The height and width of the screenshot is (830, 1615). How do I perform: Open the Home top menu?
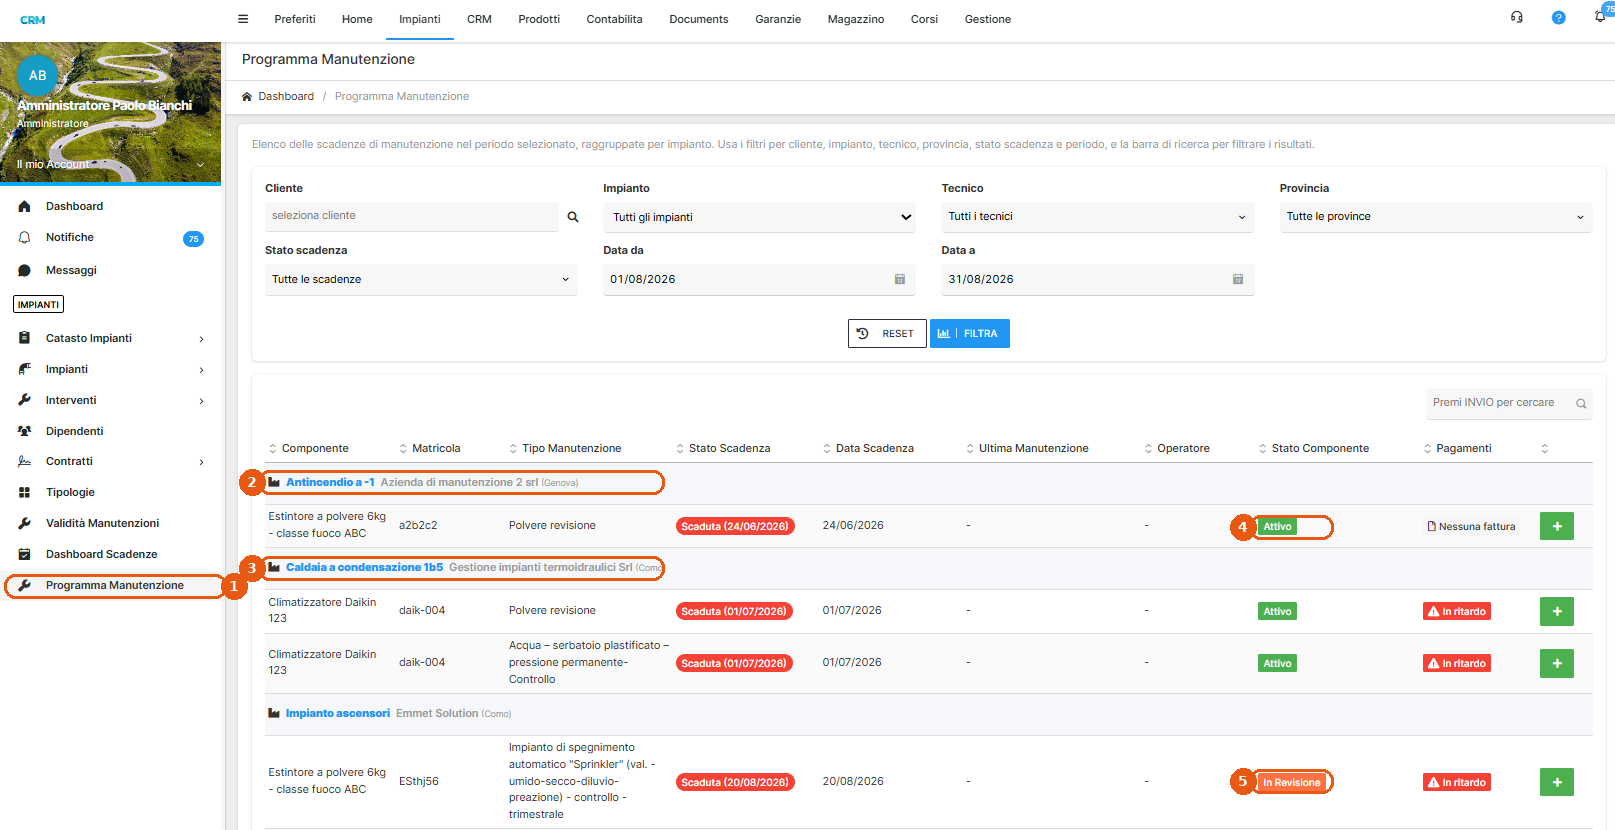[357, 19]
